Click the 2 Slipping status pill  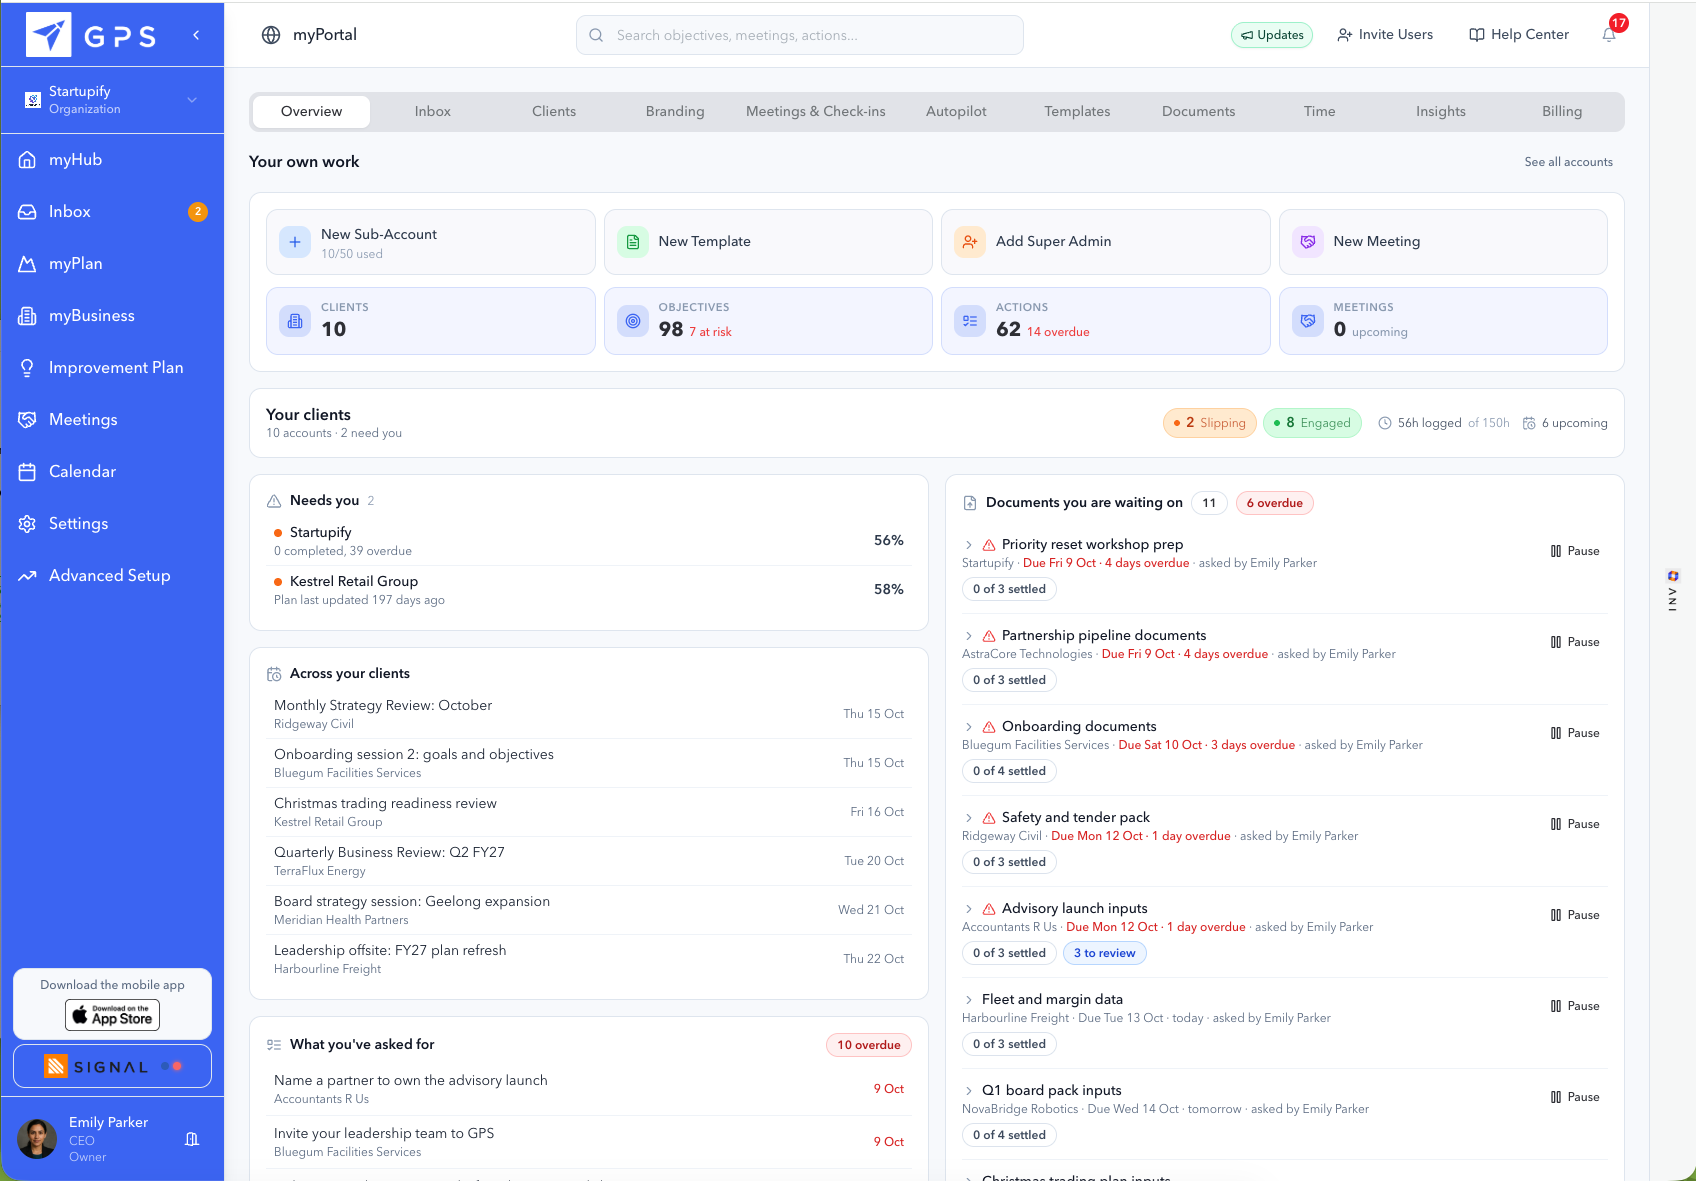(1210, 423)
